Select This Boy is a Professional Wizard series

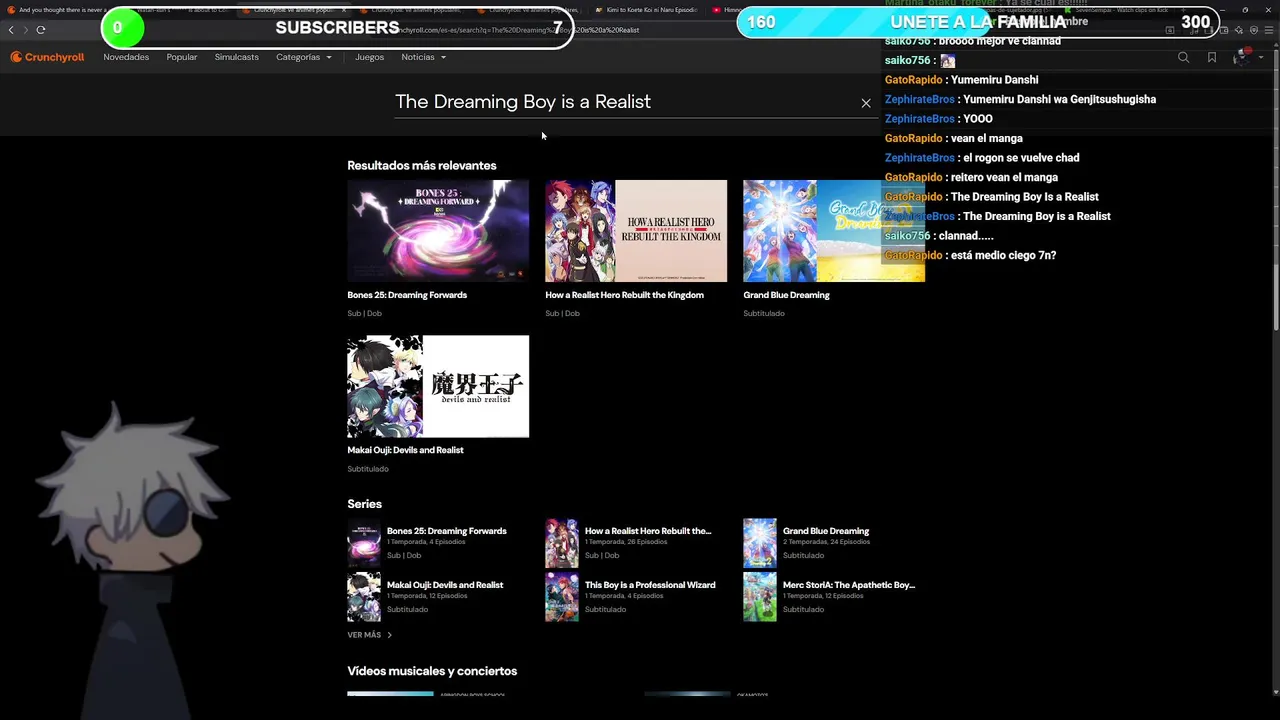(x=650, y=585)
